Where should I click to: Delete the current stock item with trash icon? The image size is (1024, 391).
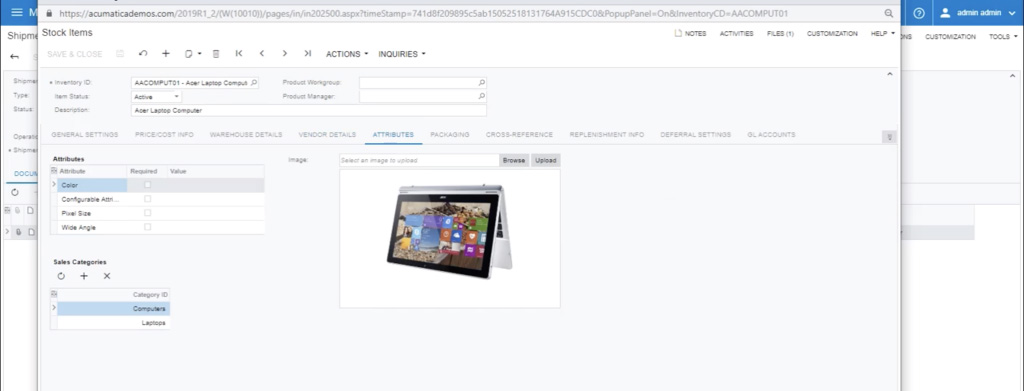coord(216,54)
